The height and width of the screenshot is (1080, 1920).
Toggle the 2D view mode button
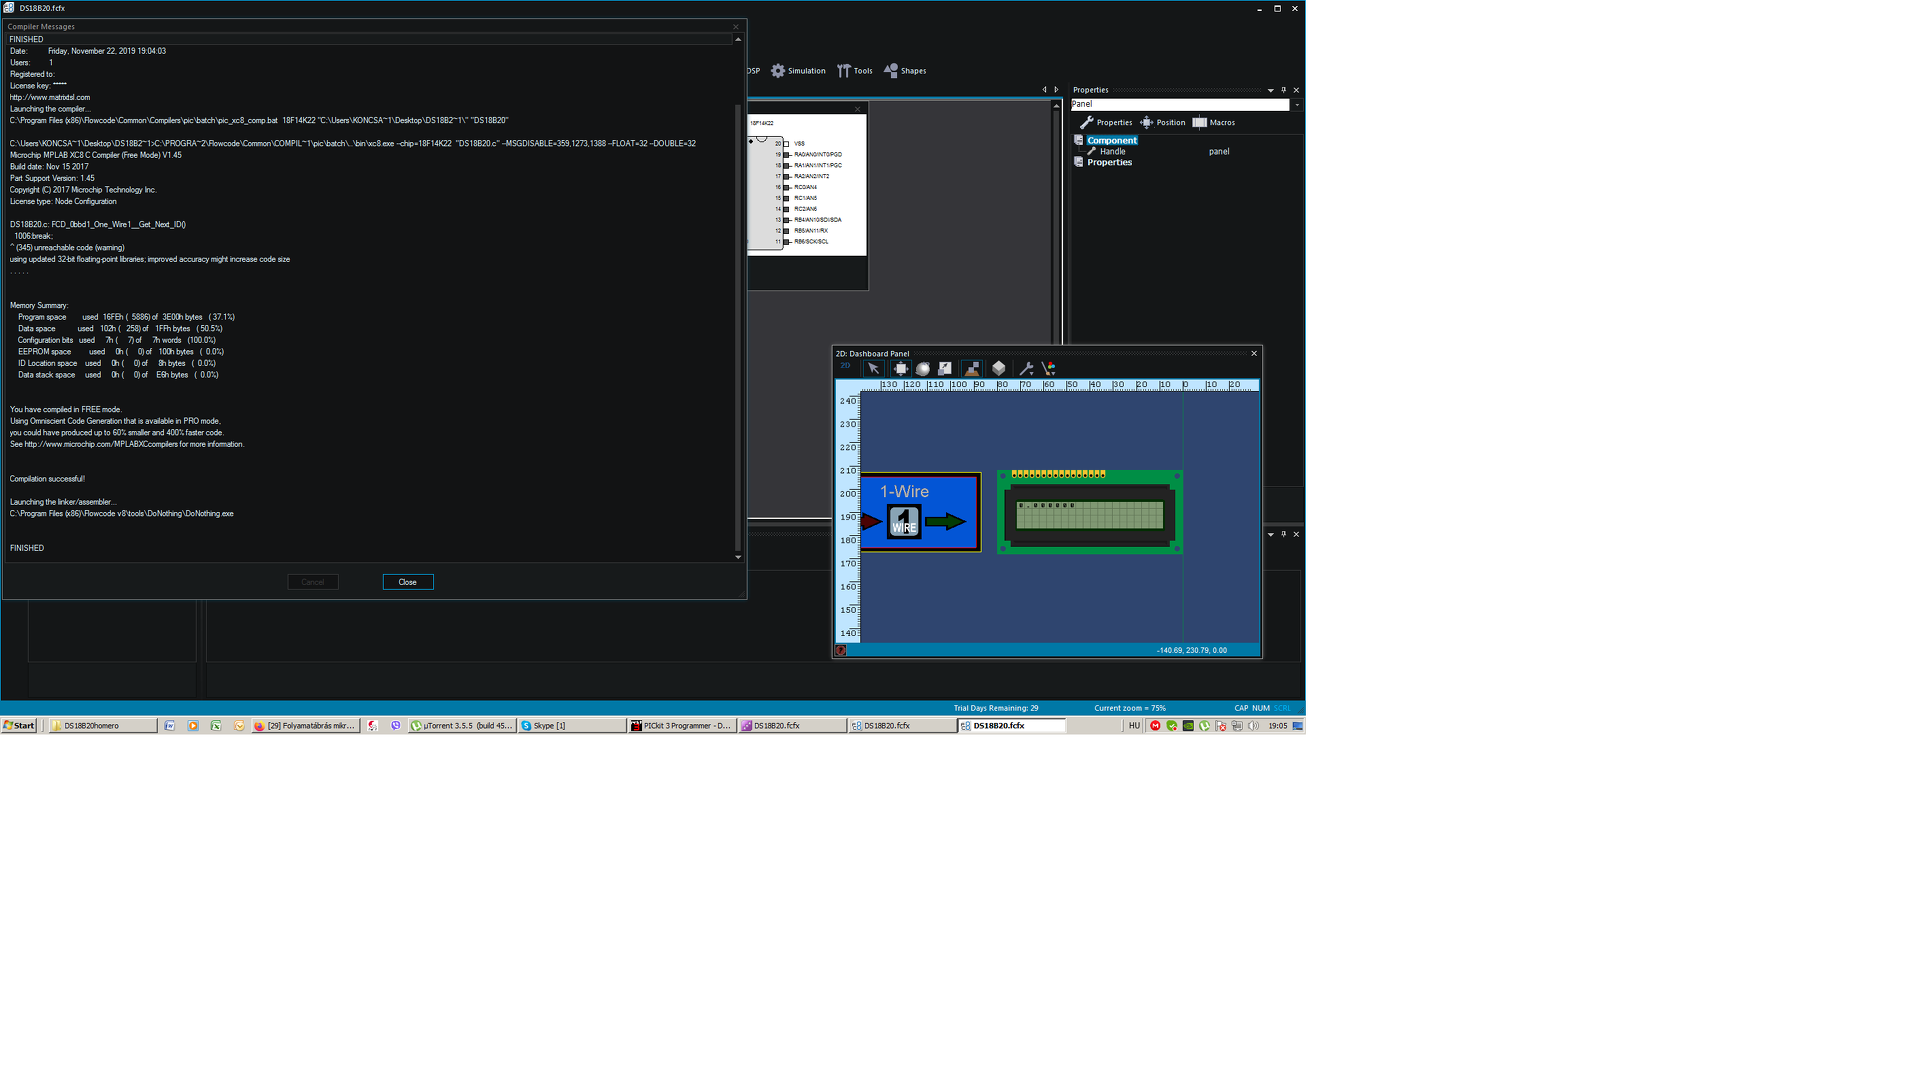click(846, 366)
